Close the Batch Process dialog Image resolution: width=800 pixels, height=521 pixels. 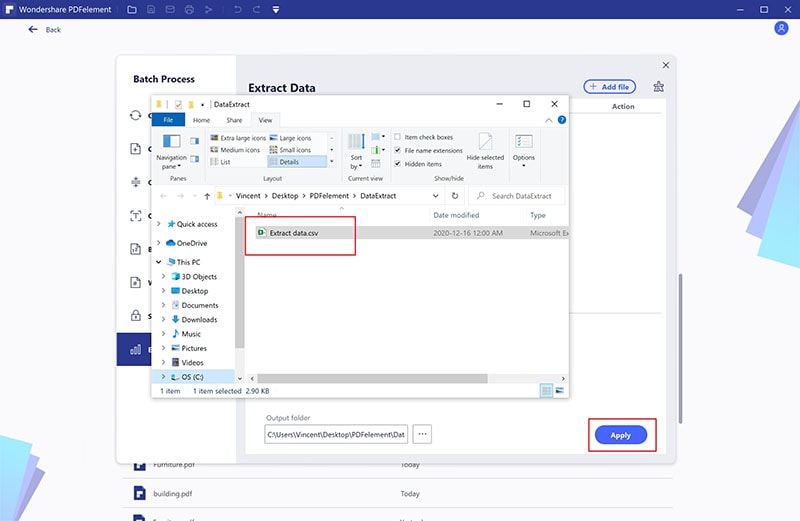coord(666,65)
